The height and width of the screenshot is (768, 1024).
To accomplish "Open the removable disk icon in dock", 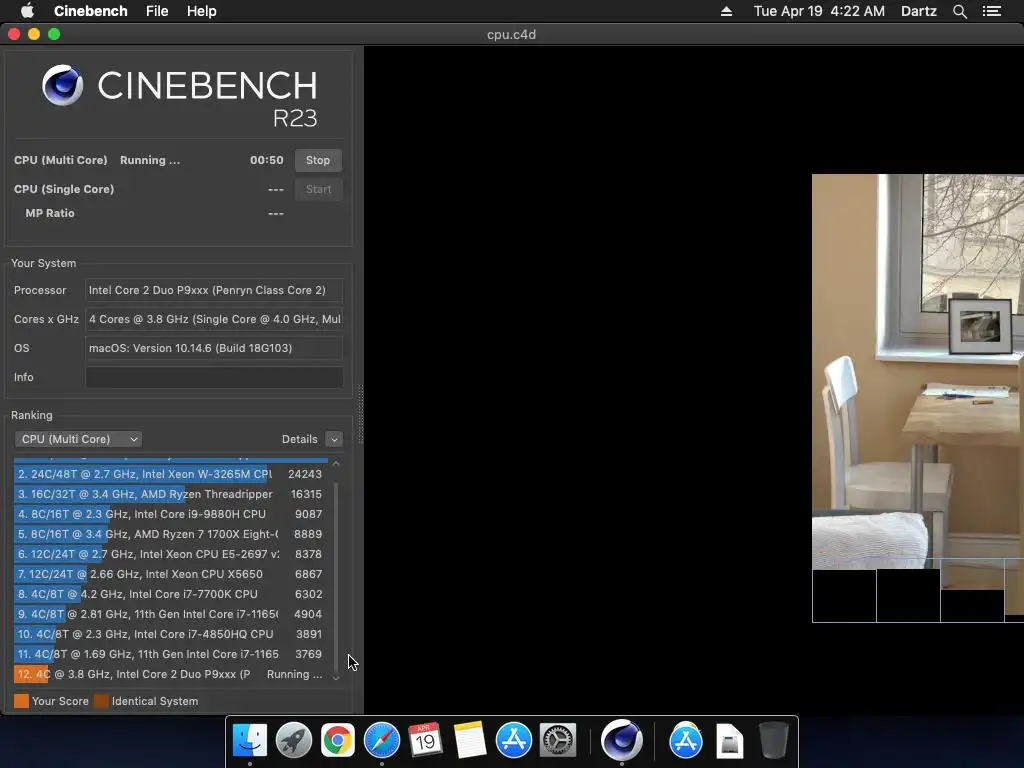I will click(729, 741).
